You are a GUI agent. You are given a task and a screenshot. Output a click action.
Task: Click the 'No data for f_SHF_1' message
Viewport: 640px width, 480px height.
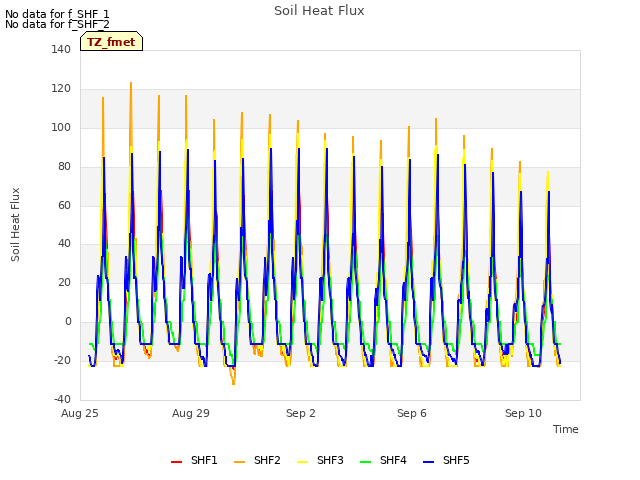pyautogui.click(x=57, y=14)
